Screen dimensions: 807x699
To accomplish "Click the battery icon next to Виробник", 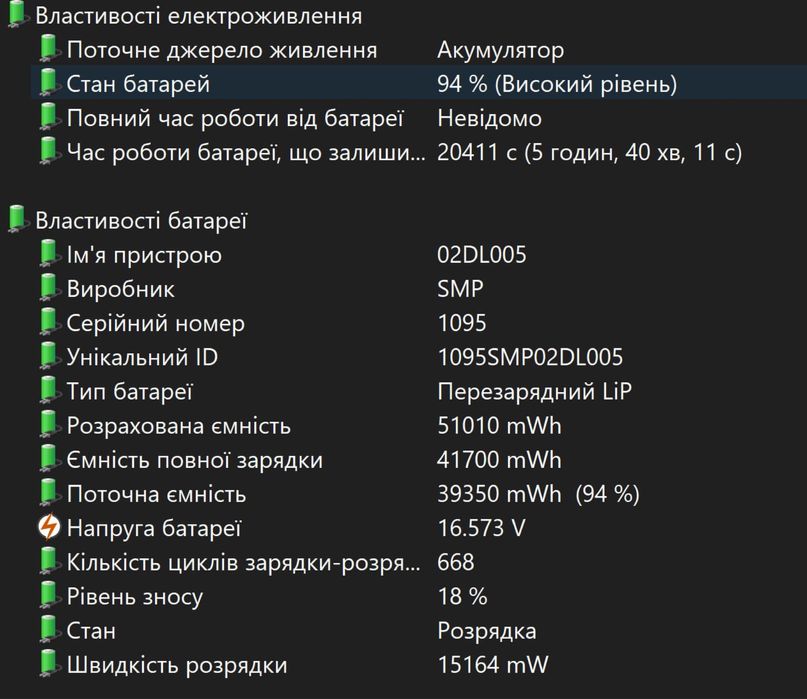I will (49, 289).
